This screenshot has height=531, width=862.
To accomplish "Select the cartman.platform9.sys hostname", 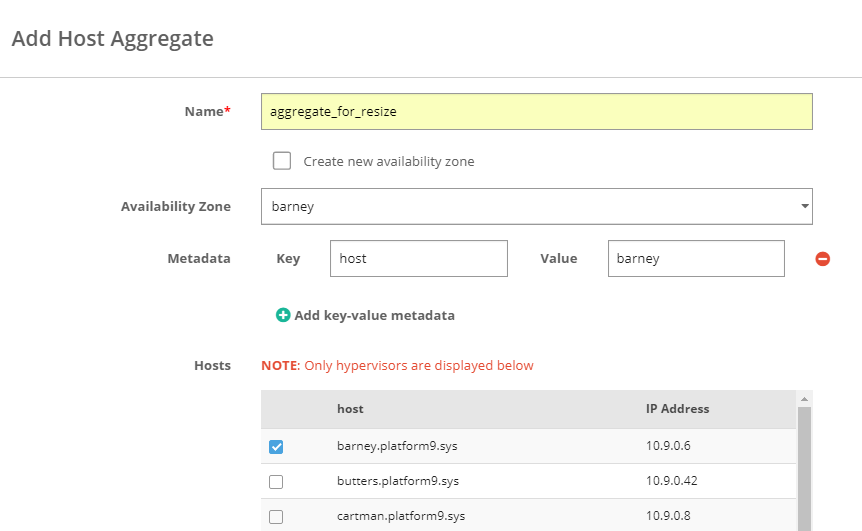I will click(400, 517).
